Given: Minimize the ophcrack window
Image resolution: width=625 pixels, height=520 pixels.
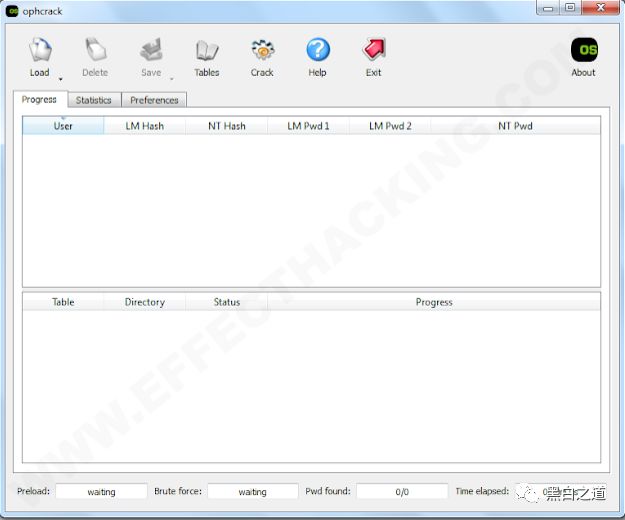Looking at the screenshot, I should tap(548, 8).
